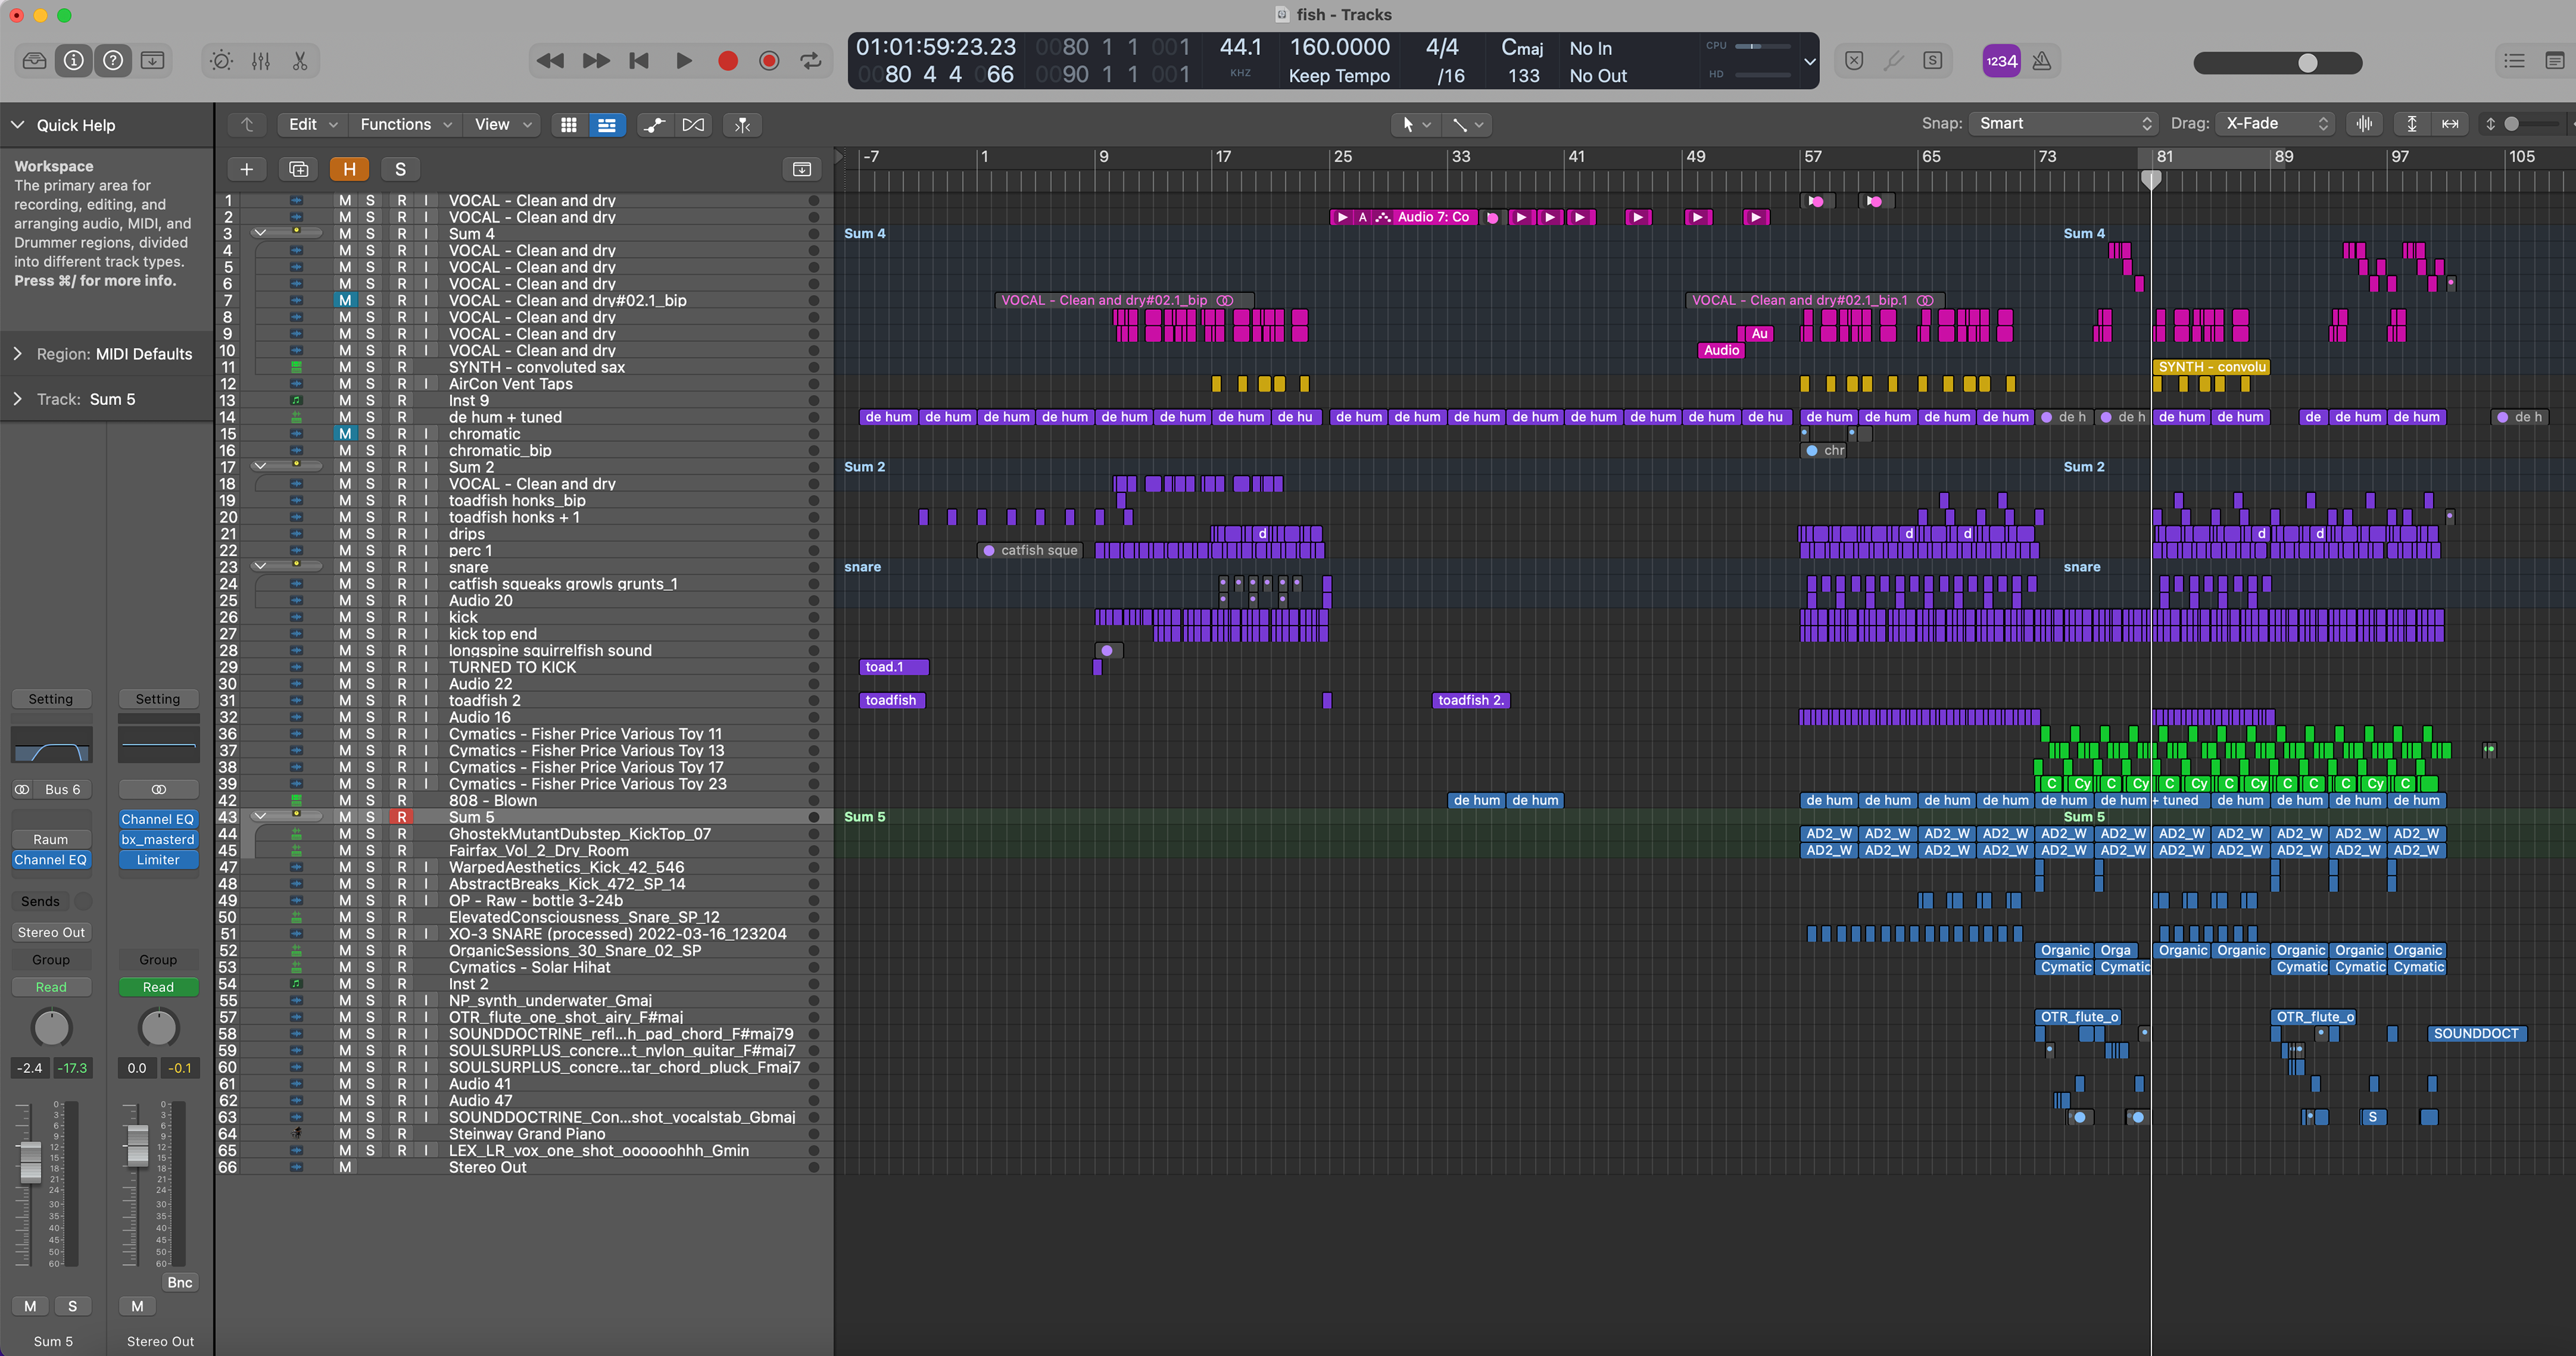The image size is (2576, 1356).
Task: Show the Grid view icon
Action: pyautogui.click(x=568, y=124)
